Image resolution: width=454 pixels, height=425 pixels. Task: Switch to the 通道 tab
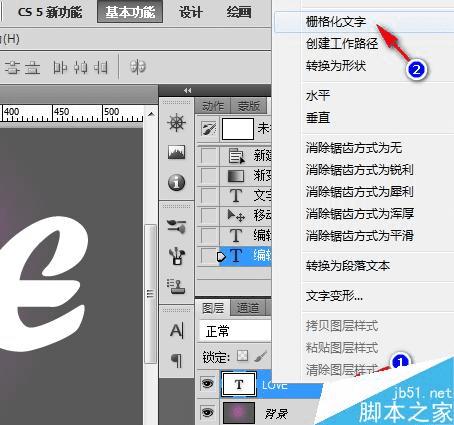click(x=248, y=308)
